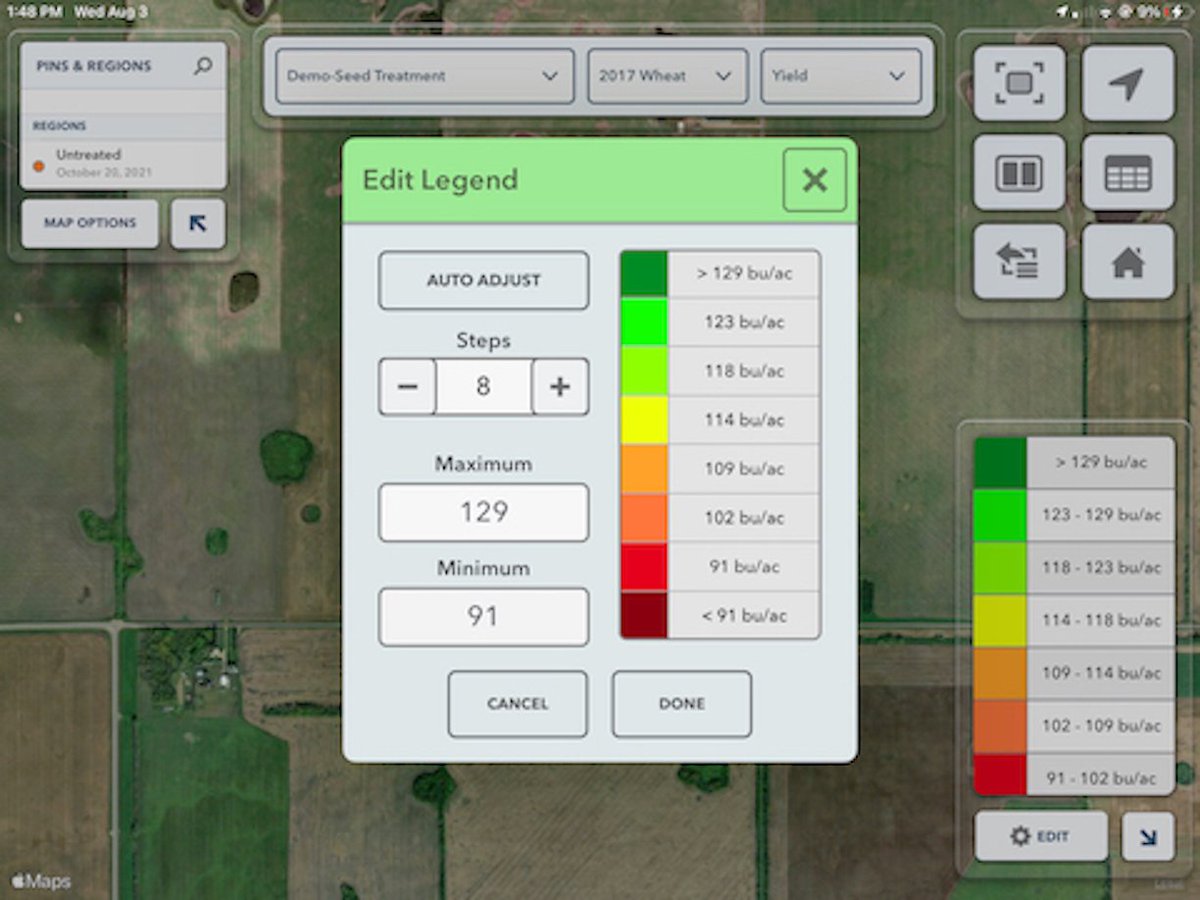
Task: Tap the Steps value field showing 8
Action: (483, 387)
